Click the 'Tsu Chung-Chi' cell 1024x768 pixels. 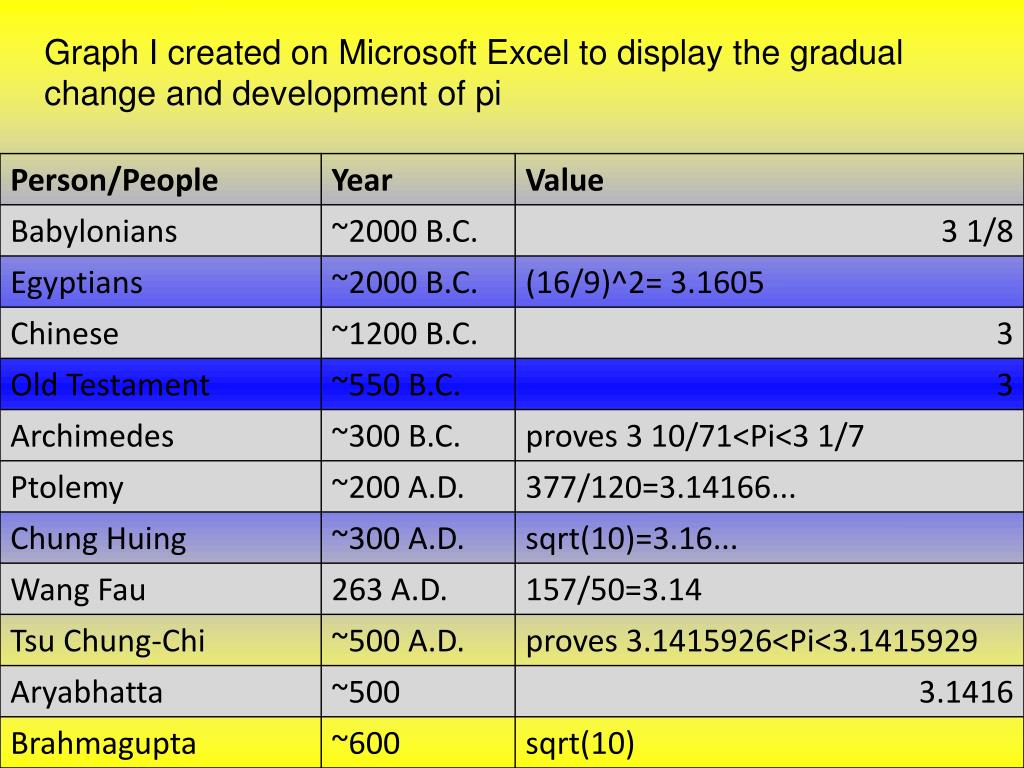pos(161,640)
